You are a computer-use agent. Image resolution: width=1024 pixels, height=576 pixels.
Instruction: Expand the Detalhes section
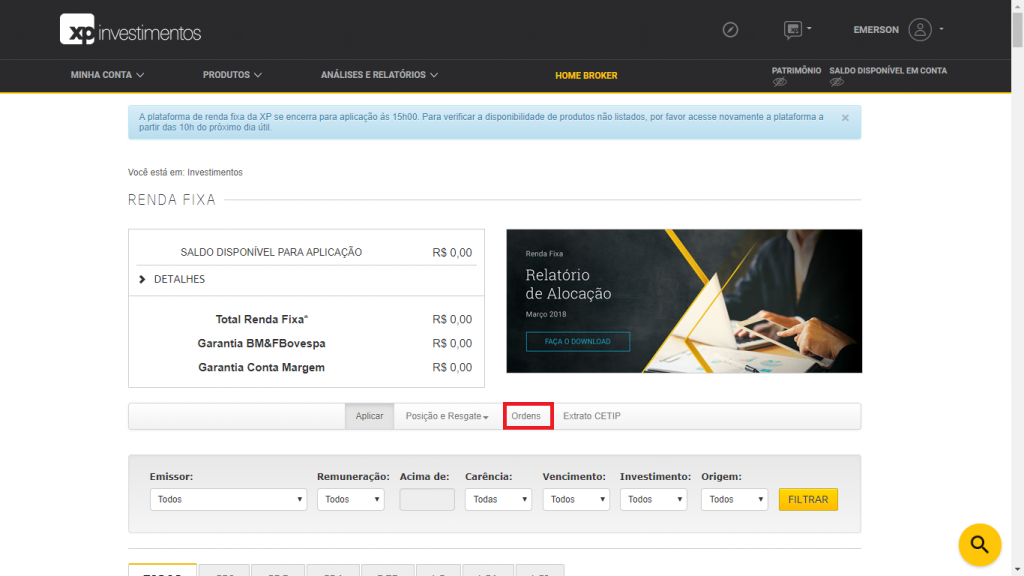coord(172,279)
